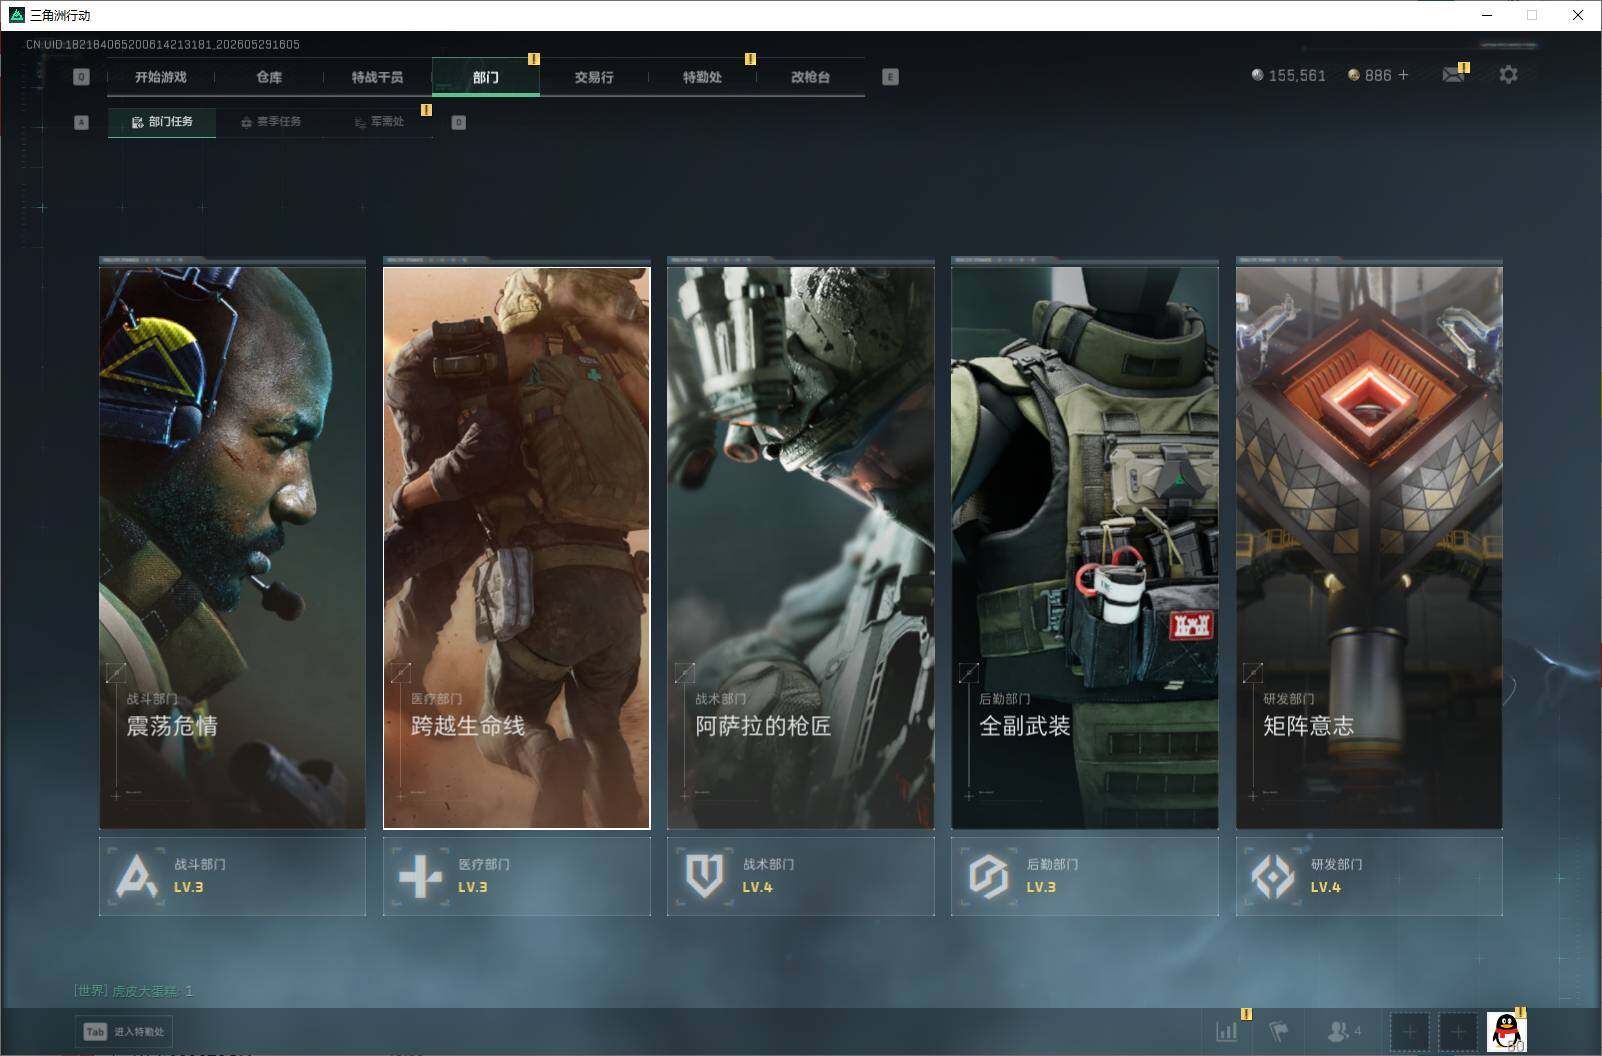Open the bar chart statistics icon

(x=1227, y=1031)
